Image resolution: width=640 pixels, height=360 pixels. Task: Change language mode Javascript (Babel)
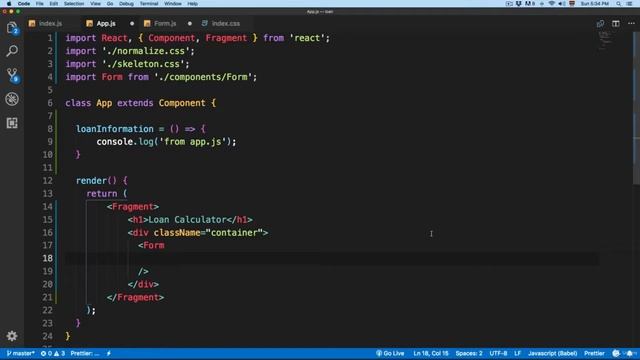(x=553, y=353)
